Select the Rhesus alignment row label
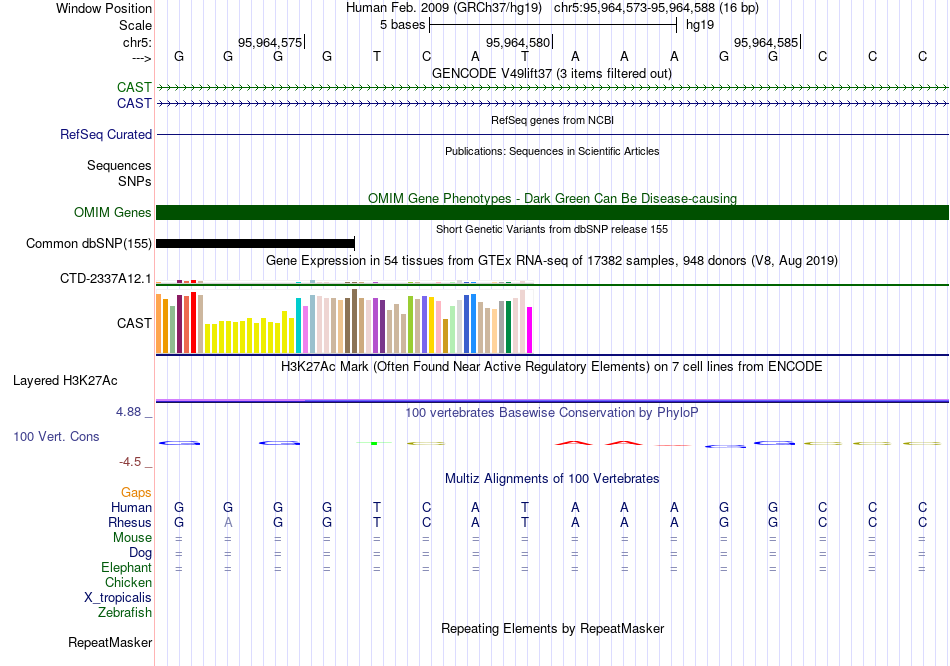Viewport: 950px width, 666px height. (130, 522)
